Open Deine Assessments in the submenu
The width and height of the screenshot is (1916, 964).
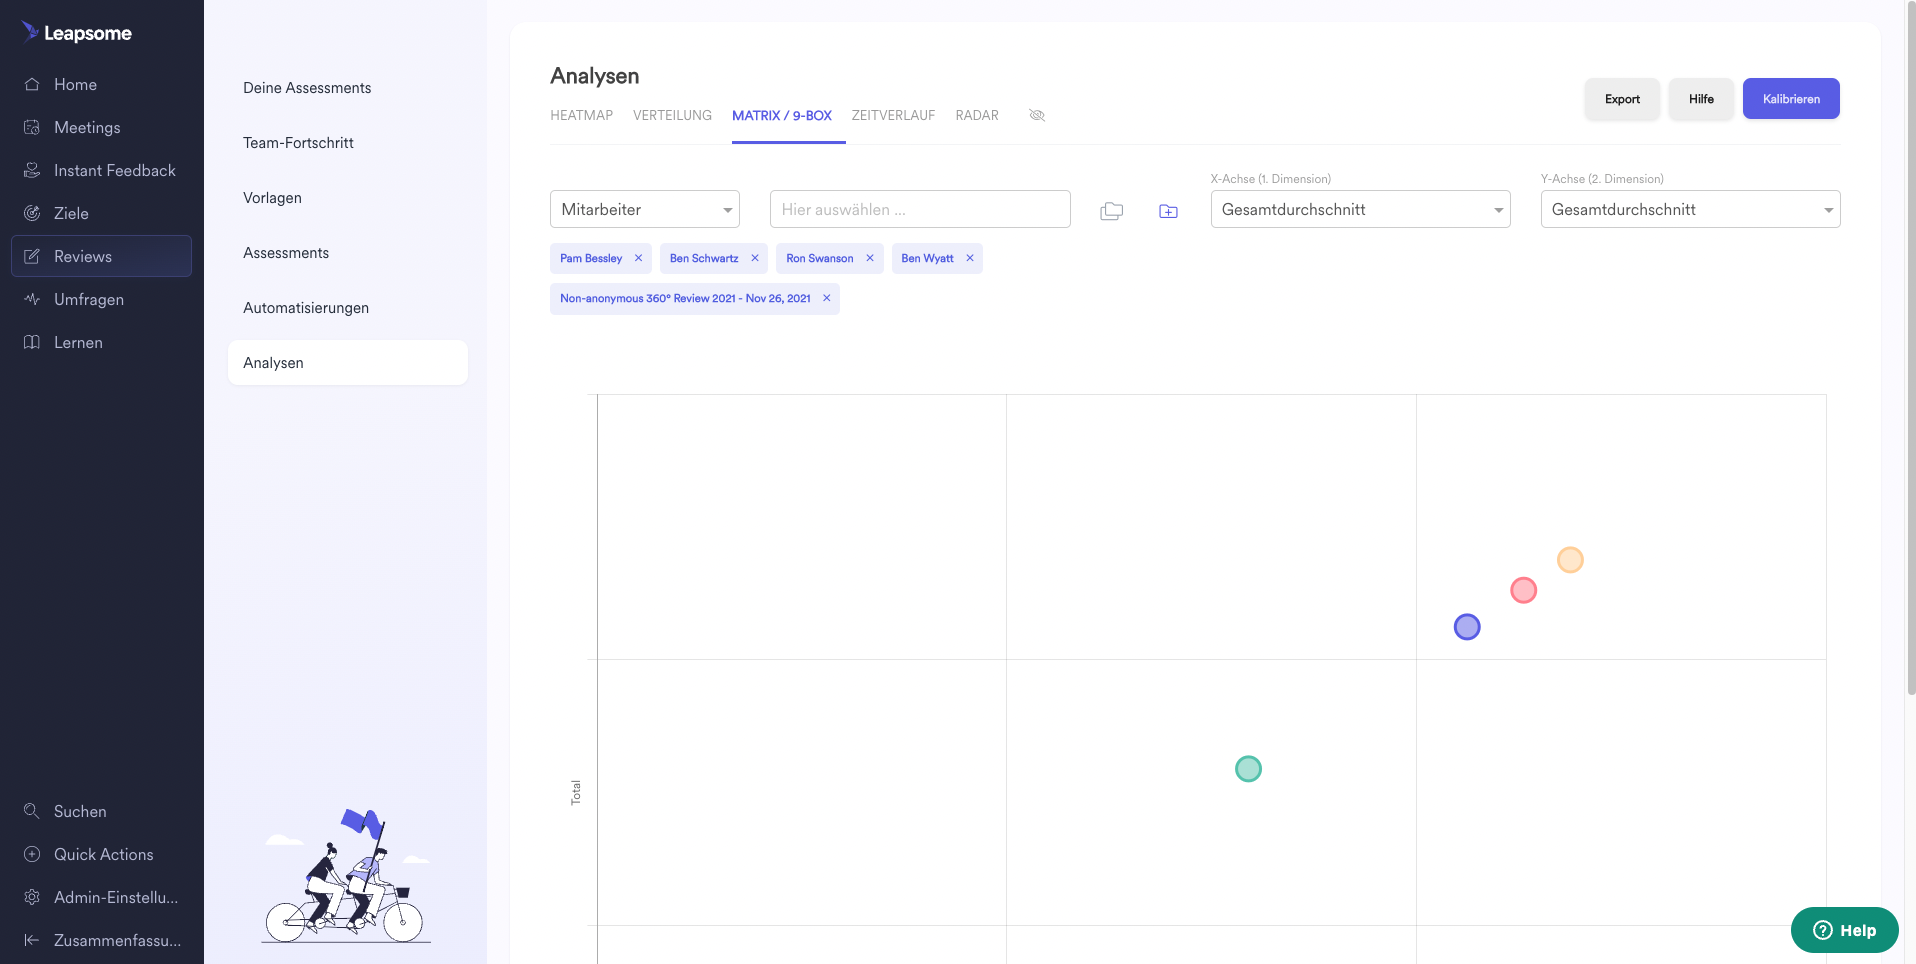(x=307, y=88)
